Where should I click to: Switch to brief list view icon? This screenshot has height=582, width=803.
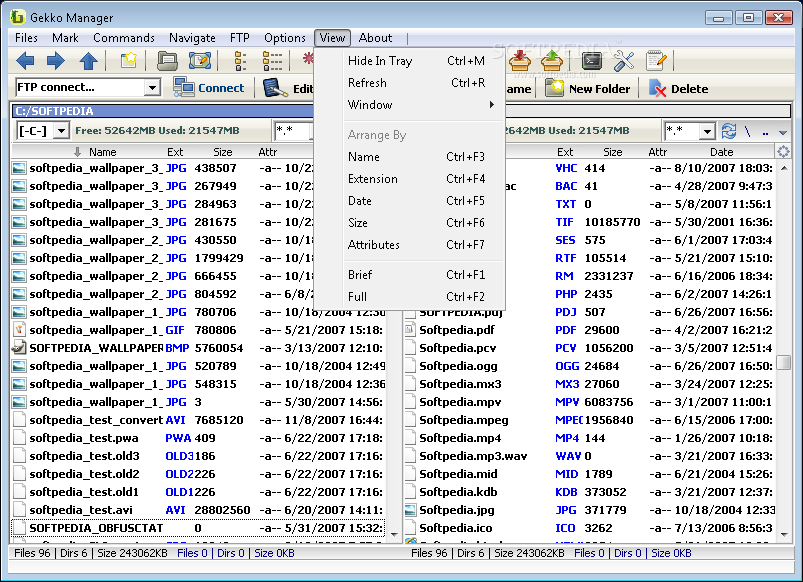(x=240, y=61)
